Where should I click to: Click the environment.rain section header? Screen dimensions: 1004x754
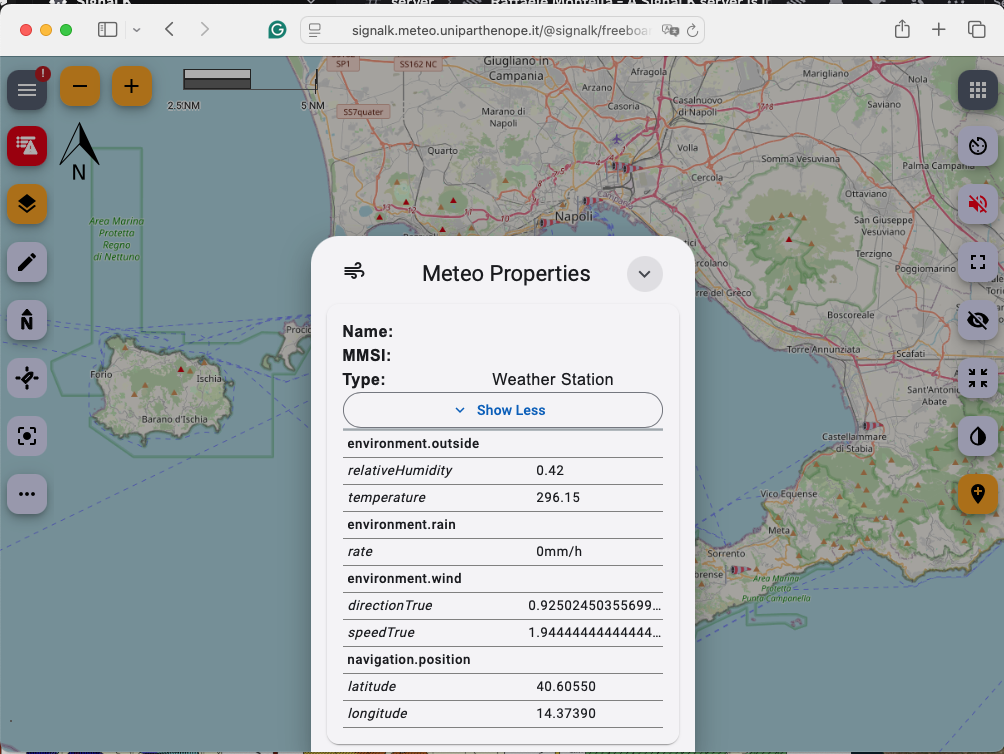click(401, 524)
